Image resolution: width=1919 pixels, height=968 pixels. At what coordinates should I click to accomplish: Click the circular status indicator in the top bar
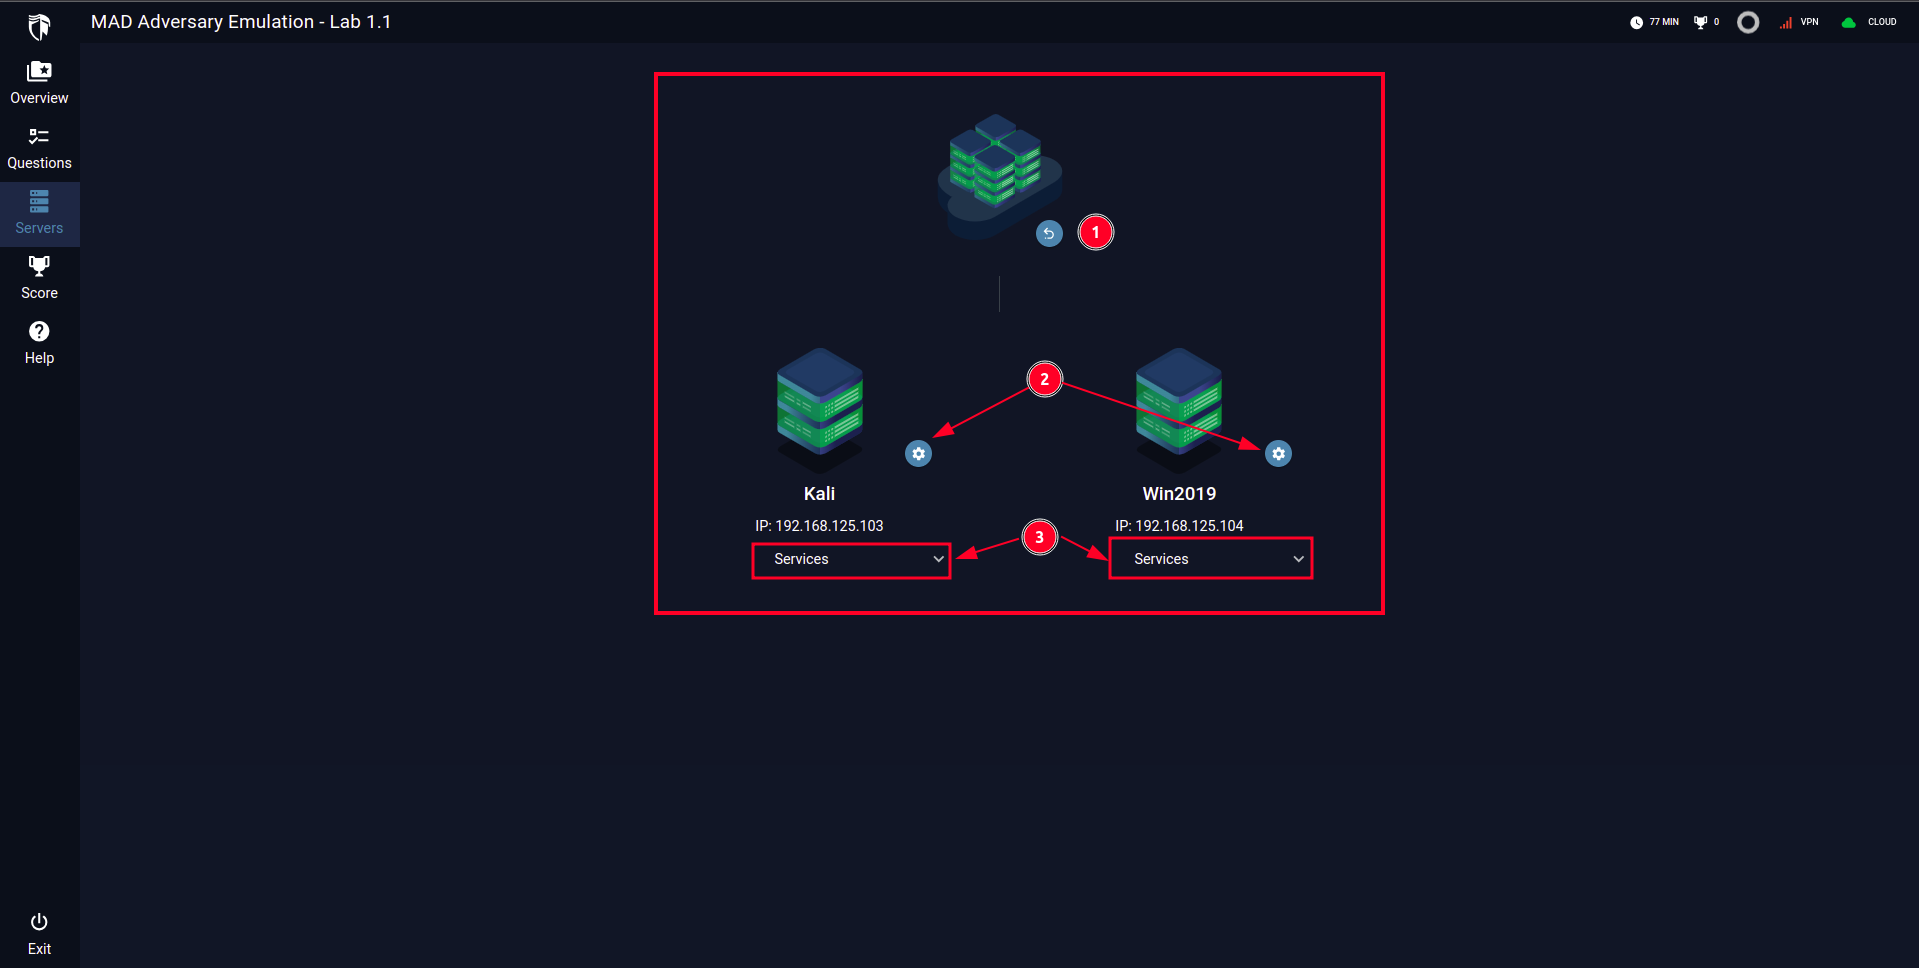click(x=1748, y=22)
